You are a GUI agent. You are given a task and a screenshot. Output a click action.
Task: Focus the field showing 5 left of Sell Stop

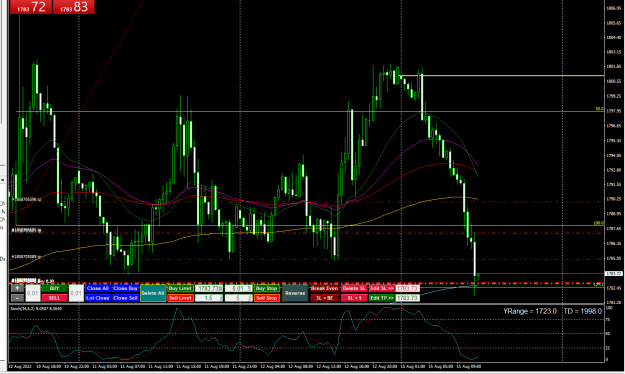238,298
